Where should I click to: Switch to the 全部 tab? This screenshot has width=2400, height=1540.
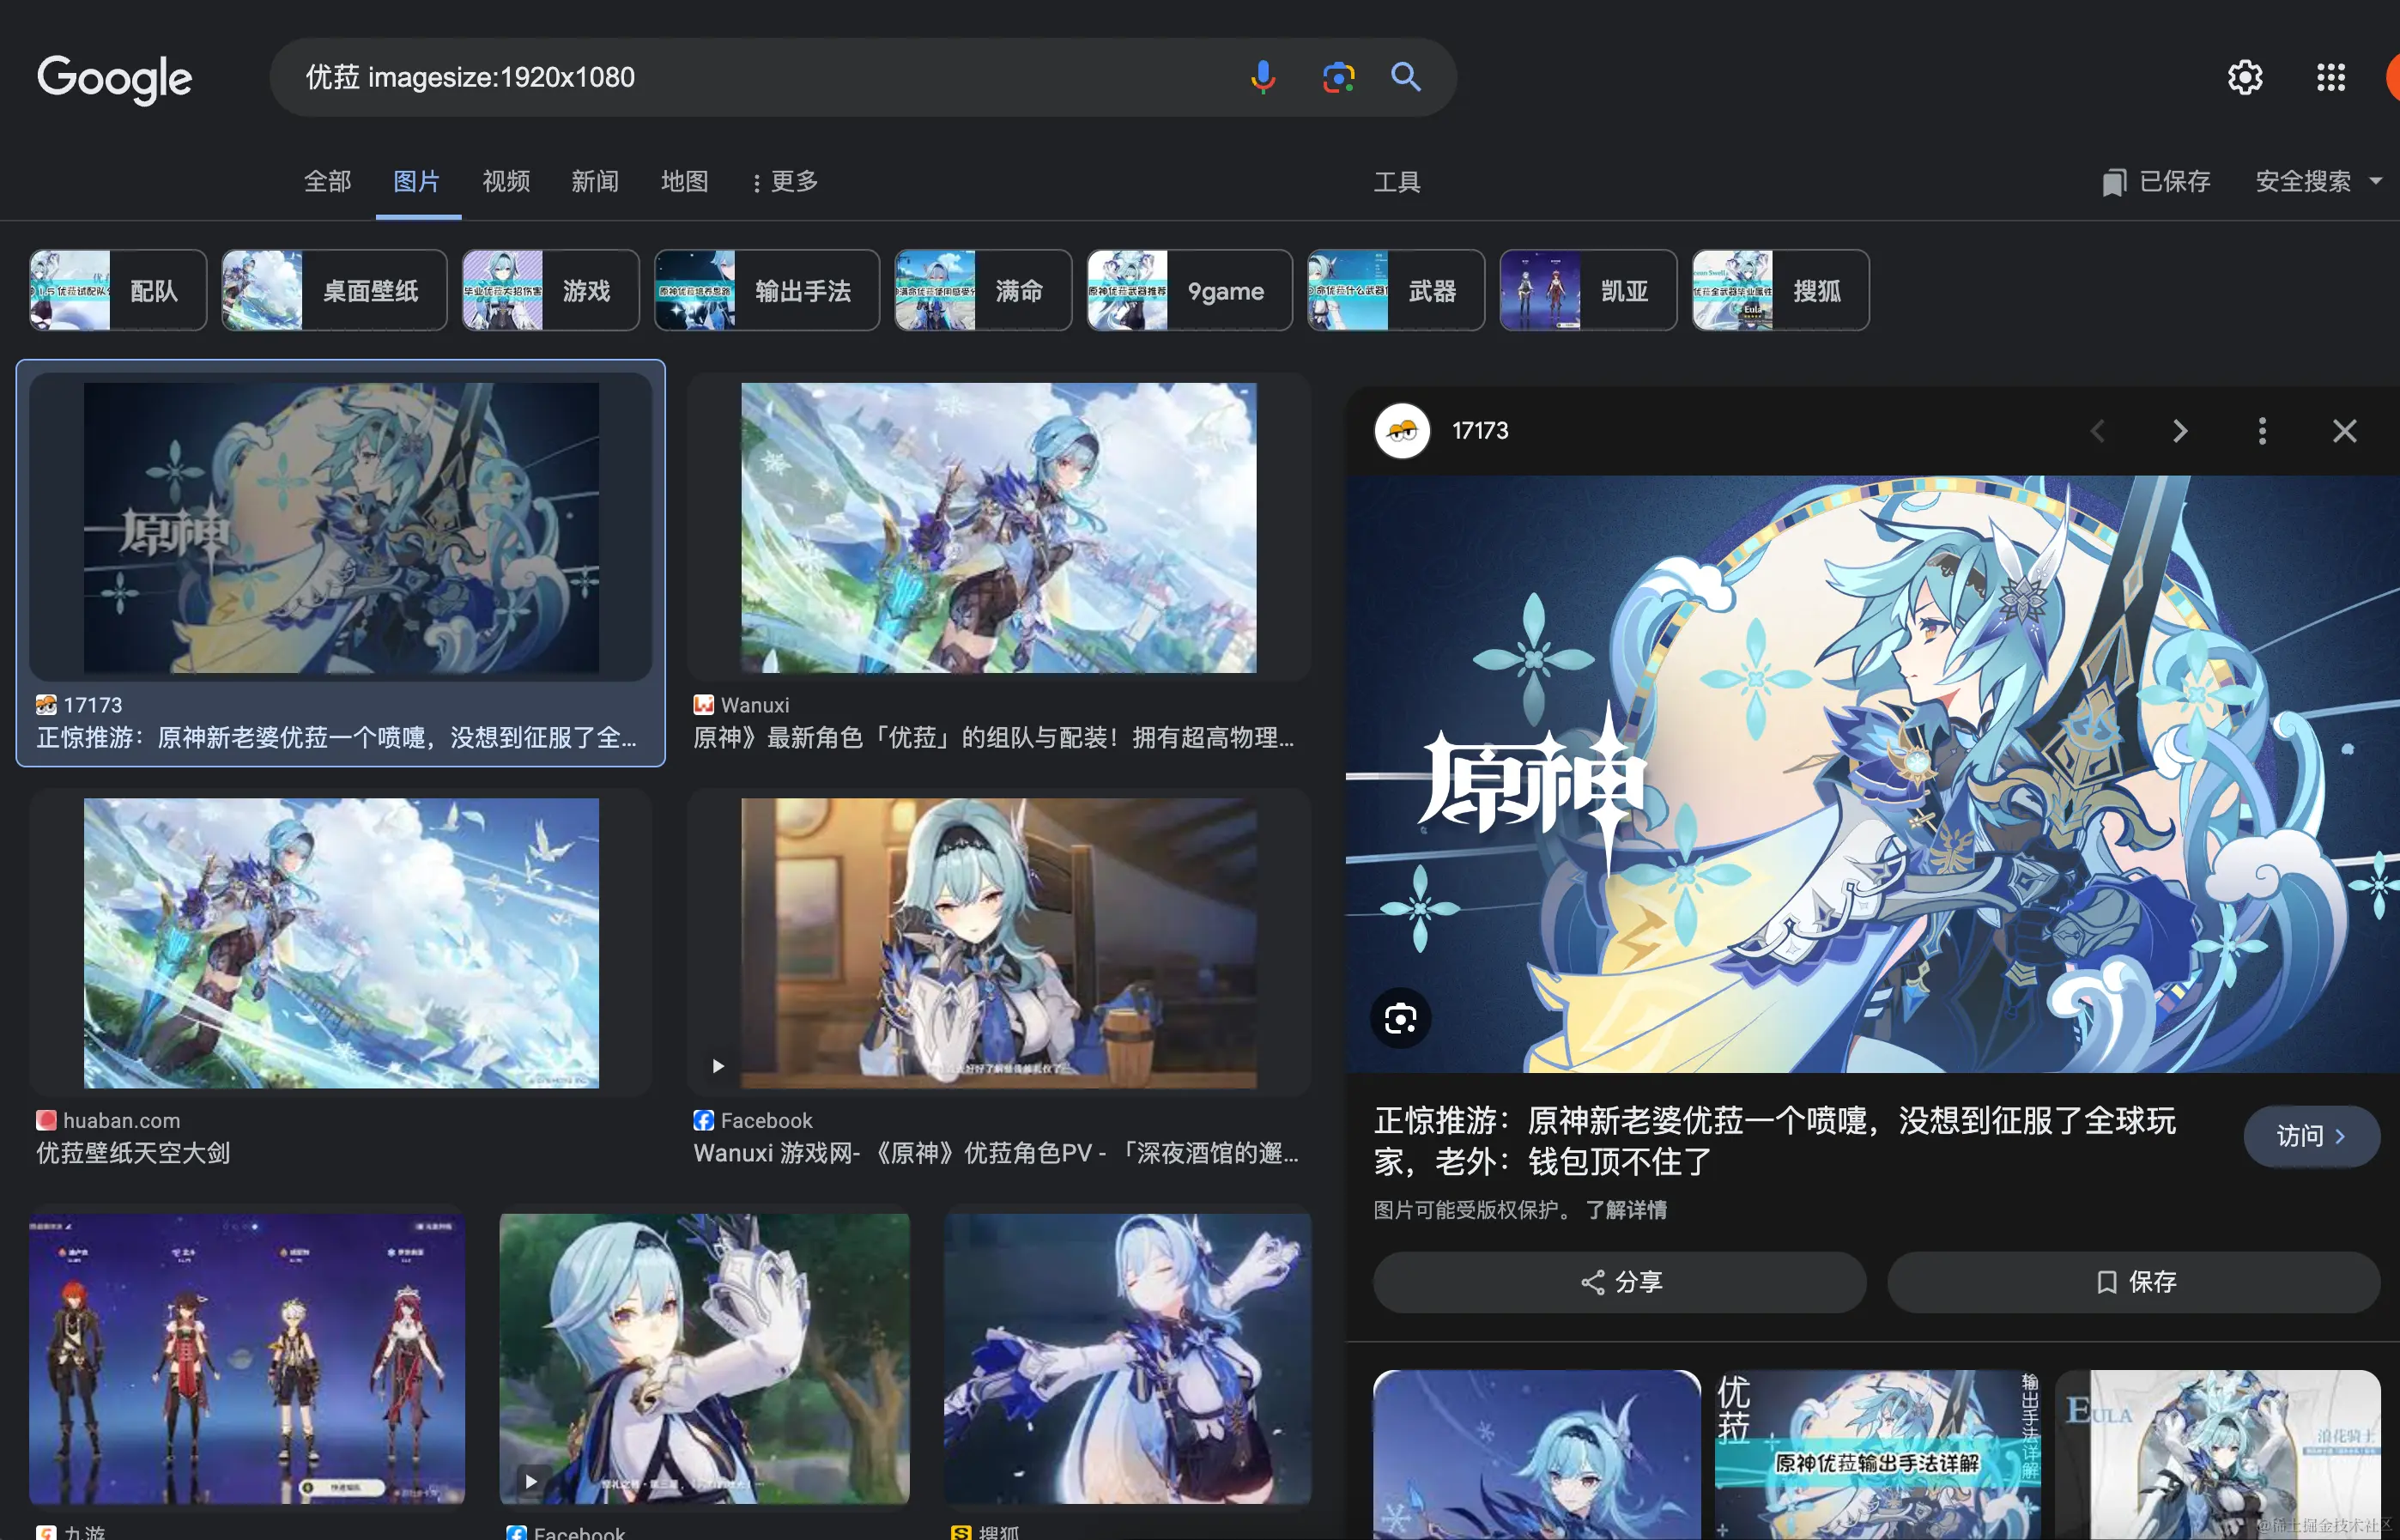point(327,181)
